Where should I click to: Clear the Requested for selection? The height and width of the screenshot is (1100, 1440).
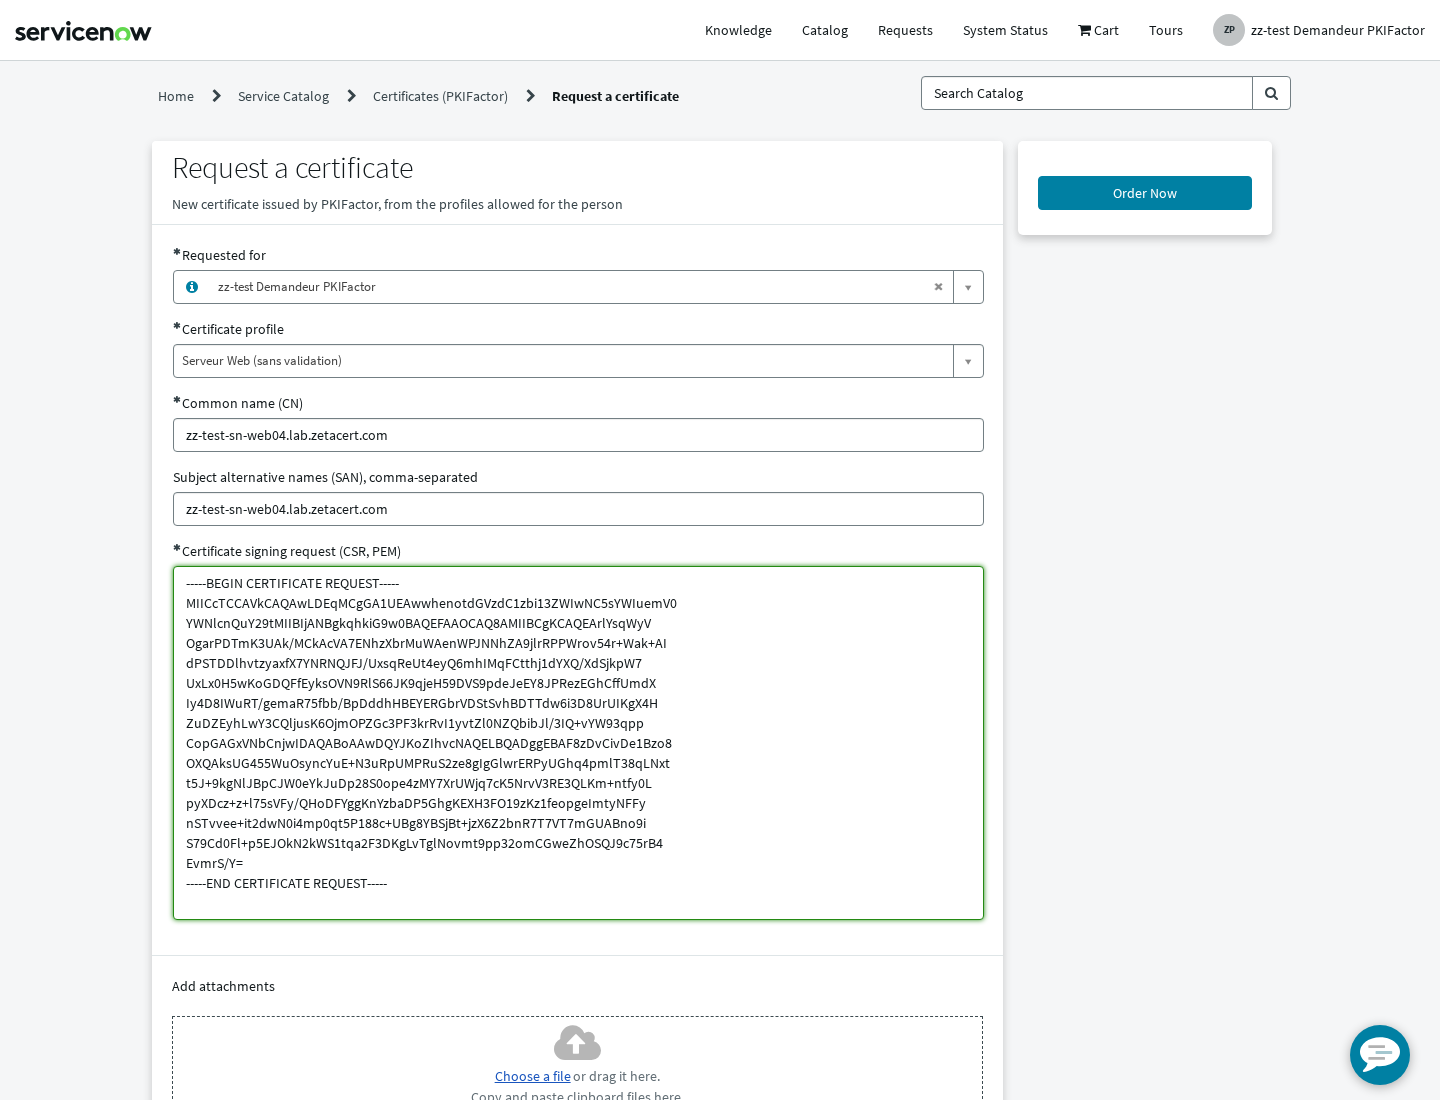point(938,287)
